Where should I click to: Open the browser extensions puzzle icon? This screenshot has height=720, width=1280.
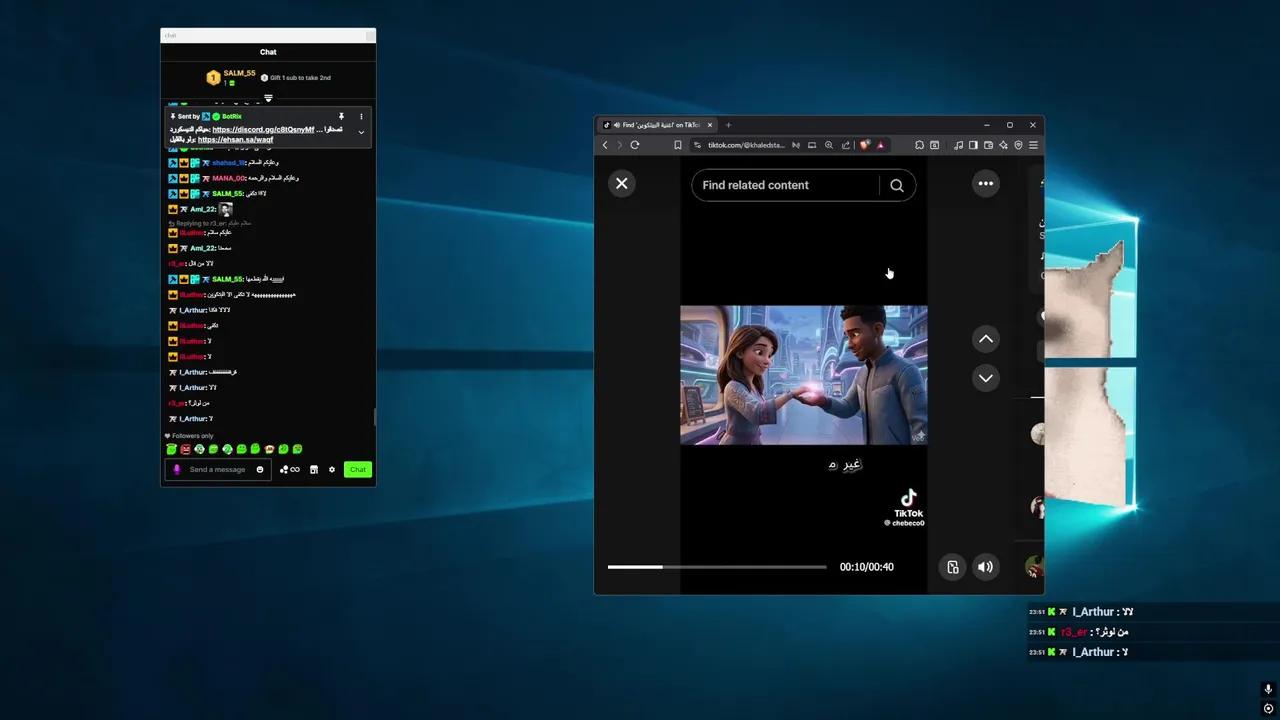coord(919,145)
